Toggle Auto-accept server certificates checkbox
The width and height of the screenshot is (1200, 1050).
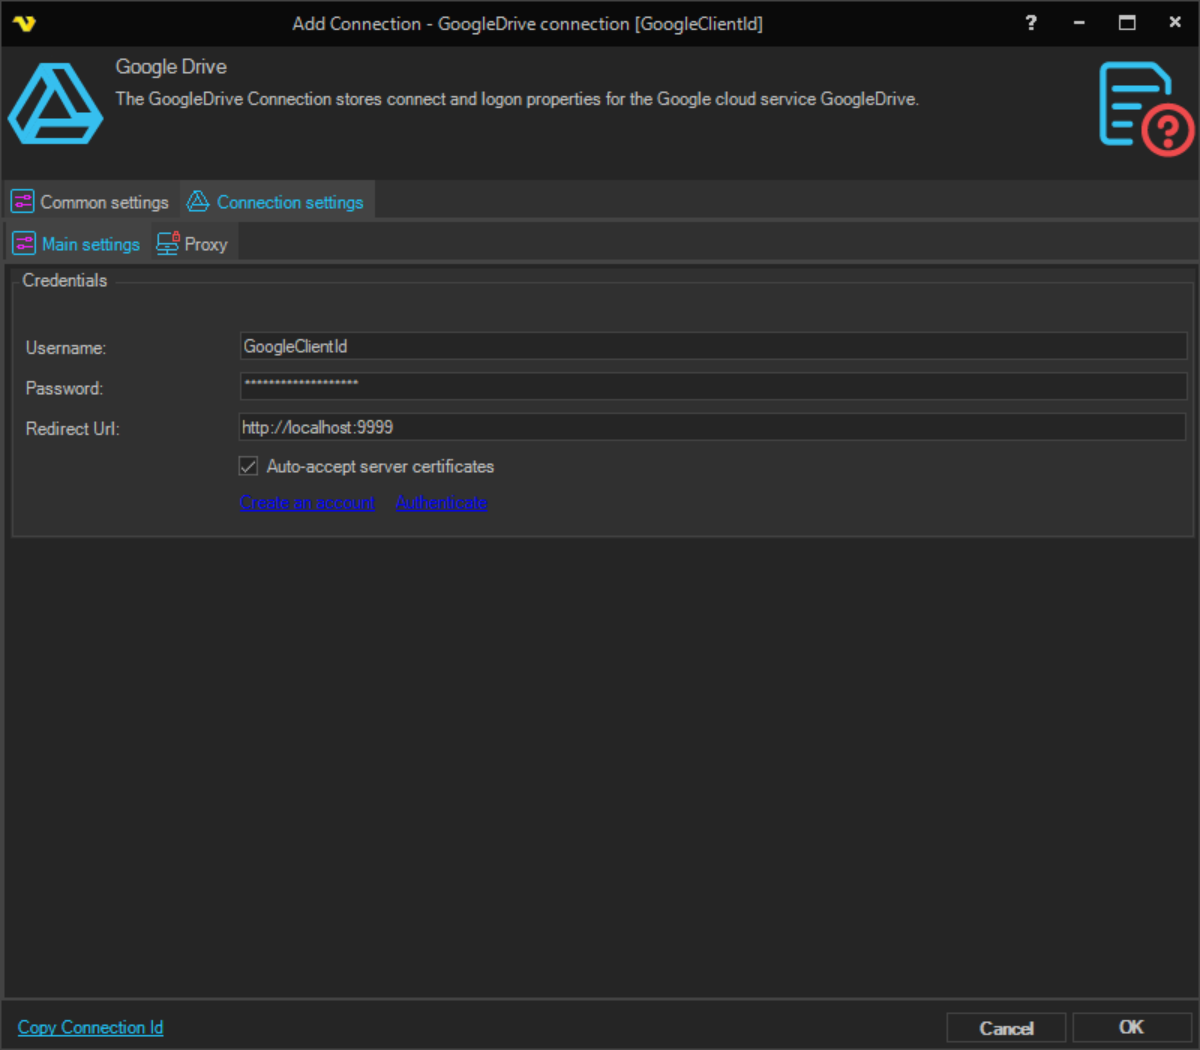[x=249, y=466]
